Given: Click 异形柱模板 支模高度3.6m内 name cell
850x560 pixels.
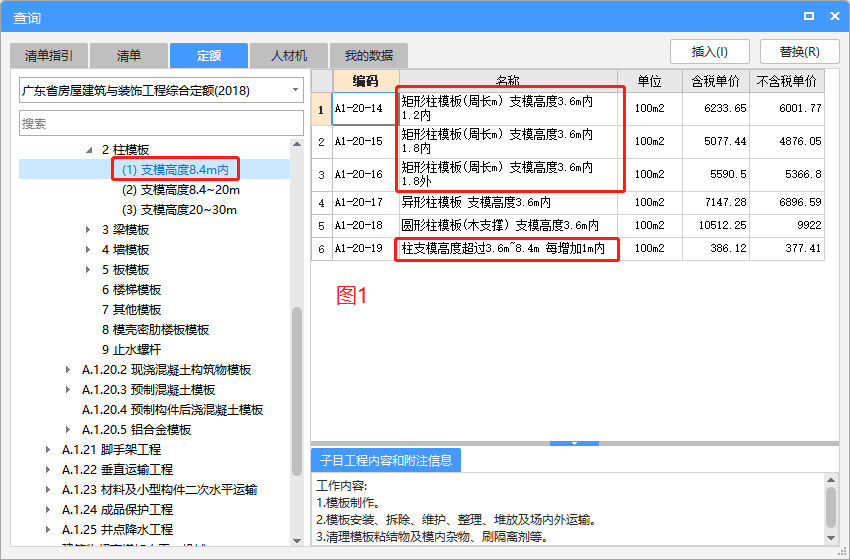Looking at the screenshot, I should click(x=508, y=203).
